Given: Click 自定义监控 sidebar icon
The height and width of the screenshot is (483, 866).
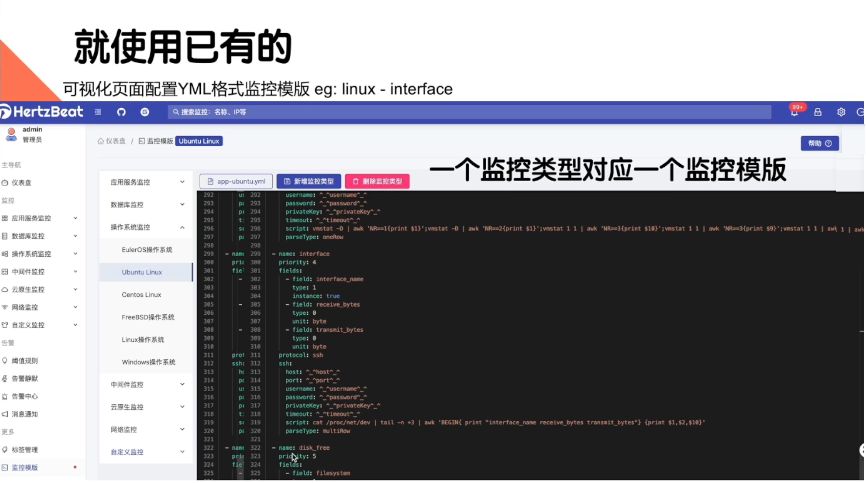Looking at the screenshot, I should pyautogui.click(x=5, y=325).
